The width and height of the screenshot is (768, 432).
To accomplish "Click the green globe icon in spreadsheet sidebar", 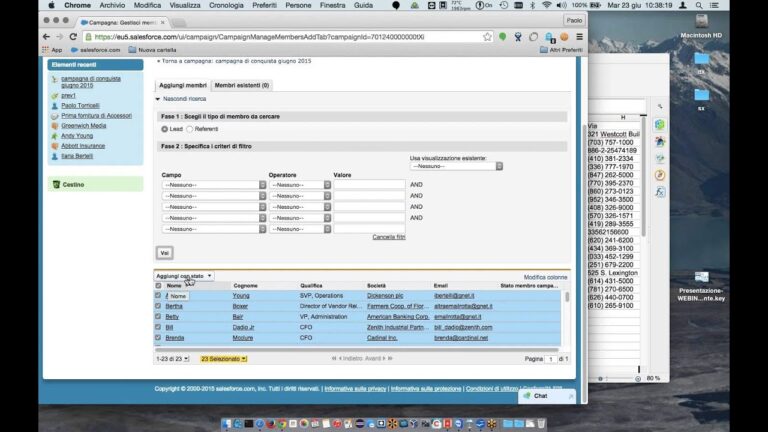I will coord(660,124).
